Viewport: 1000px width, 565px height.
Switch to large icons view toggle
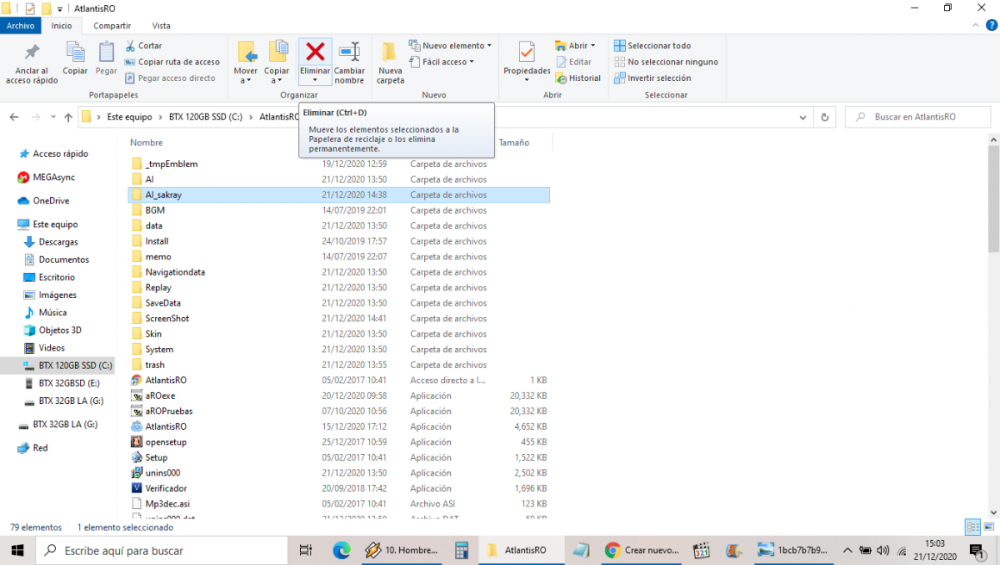click(988, 527)
